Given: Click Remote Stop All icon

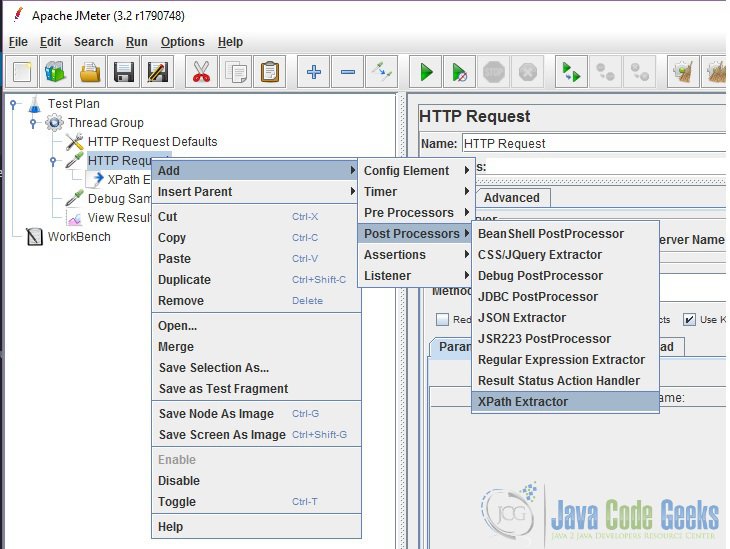Looking at the screenshot, I should [x=605, y=72].
